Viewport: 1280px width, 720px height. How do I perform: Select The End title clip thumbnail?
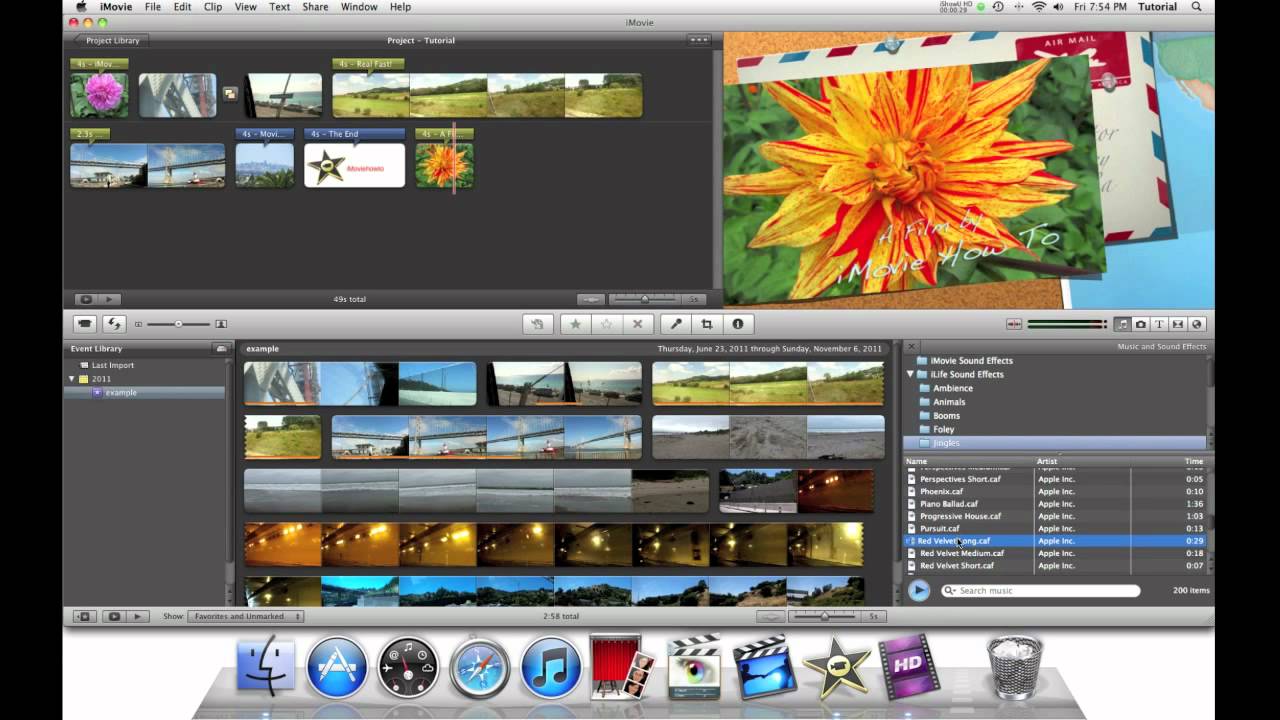point(355,165)
